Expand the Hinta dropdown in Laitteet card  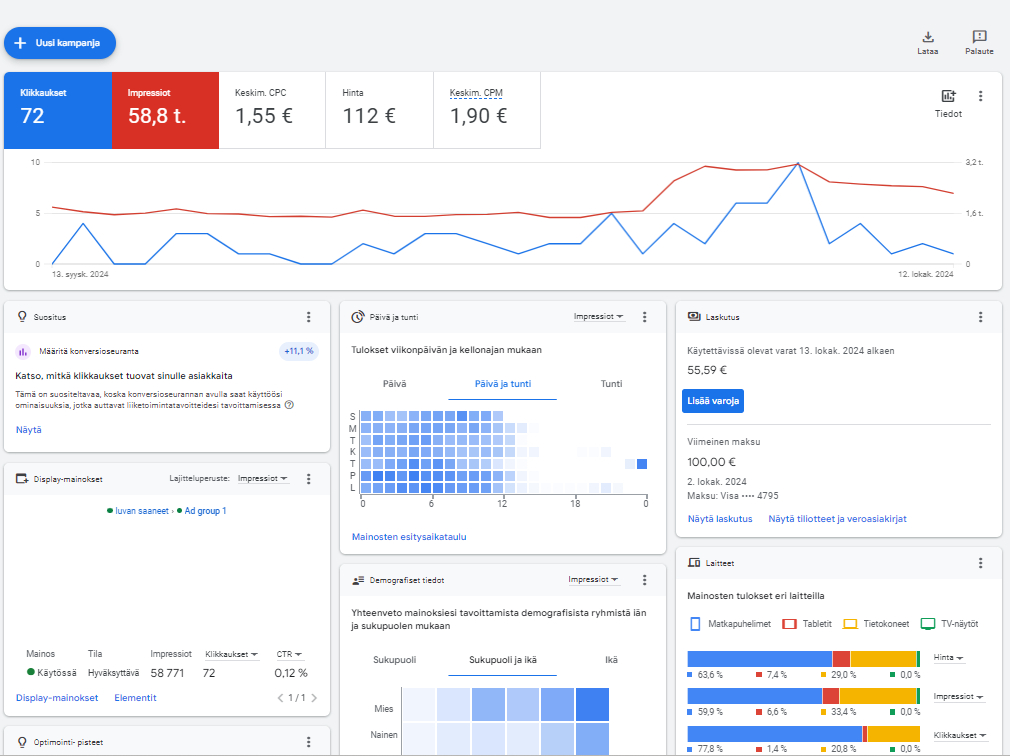pyautogui.click(x=948, y=658)
